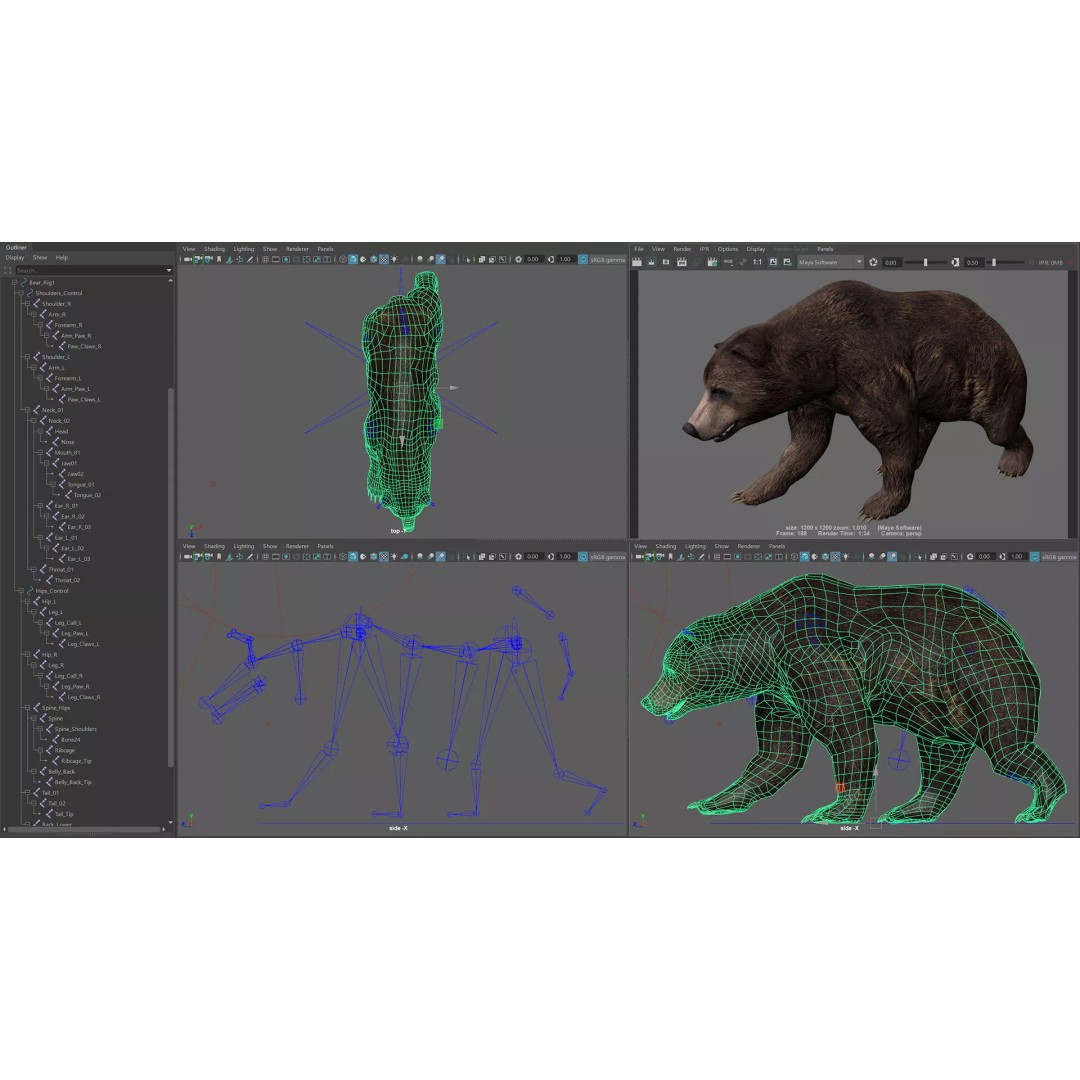Adjust gamma slider in Render View
This screenshot has width=1080, height=1080.
click(994, 262)
